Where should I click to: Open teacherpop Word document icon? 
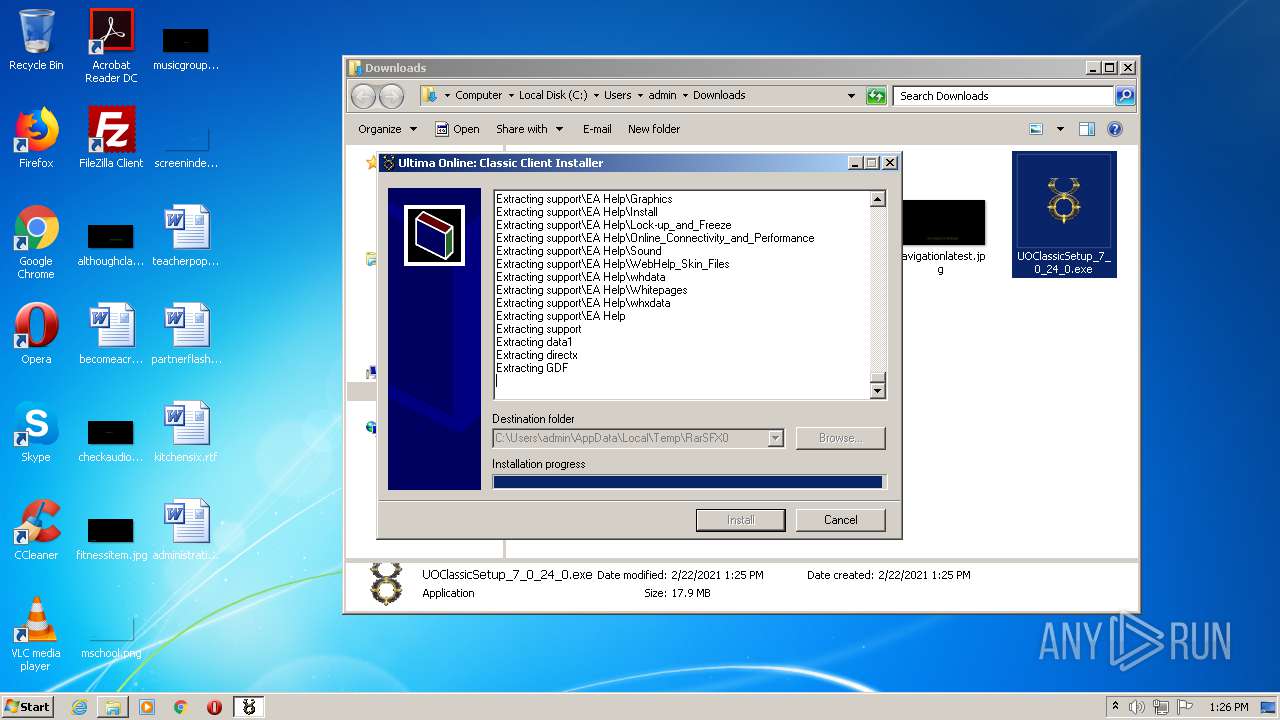coord(186,236)
